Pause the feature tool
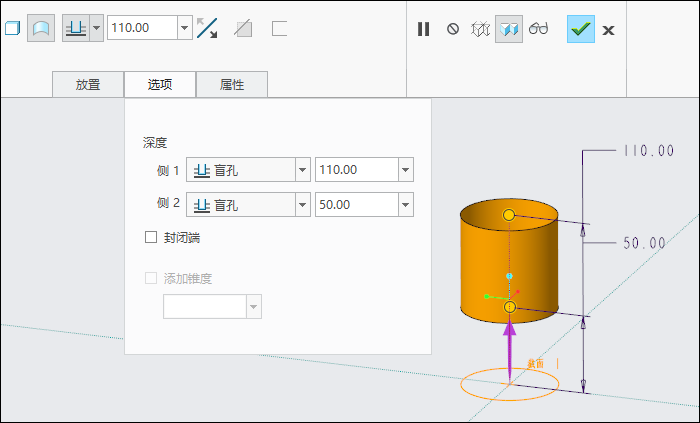Image resolution: width=700 pixels, height=423 pixels. coord(423,29)
